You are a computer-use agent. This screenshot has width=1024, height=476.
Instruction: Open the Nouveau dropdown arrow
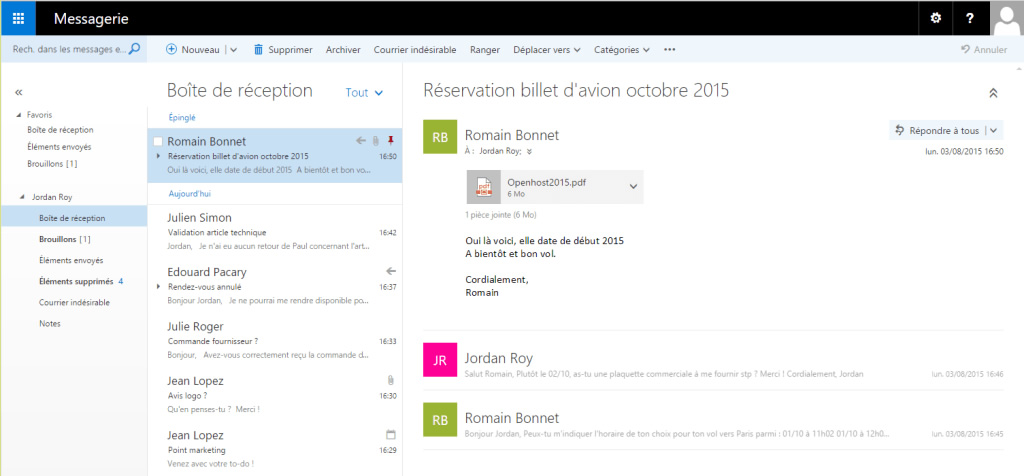pos(234,50)
